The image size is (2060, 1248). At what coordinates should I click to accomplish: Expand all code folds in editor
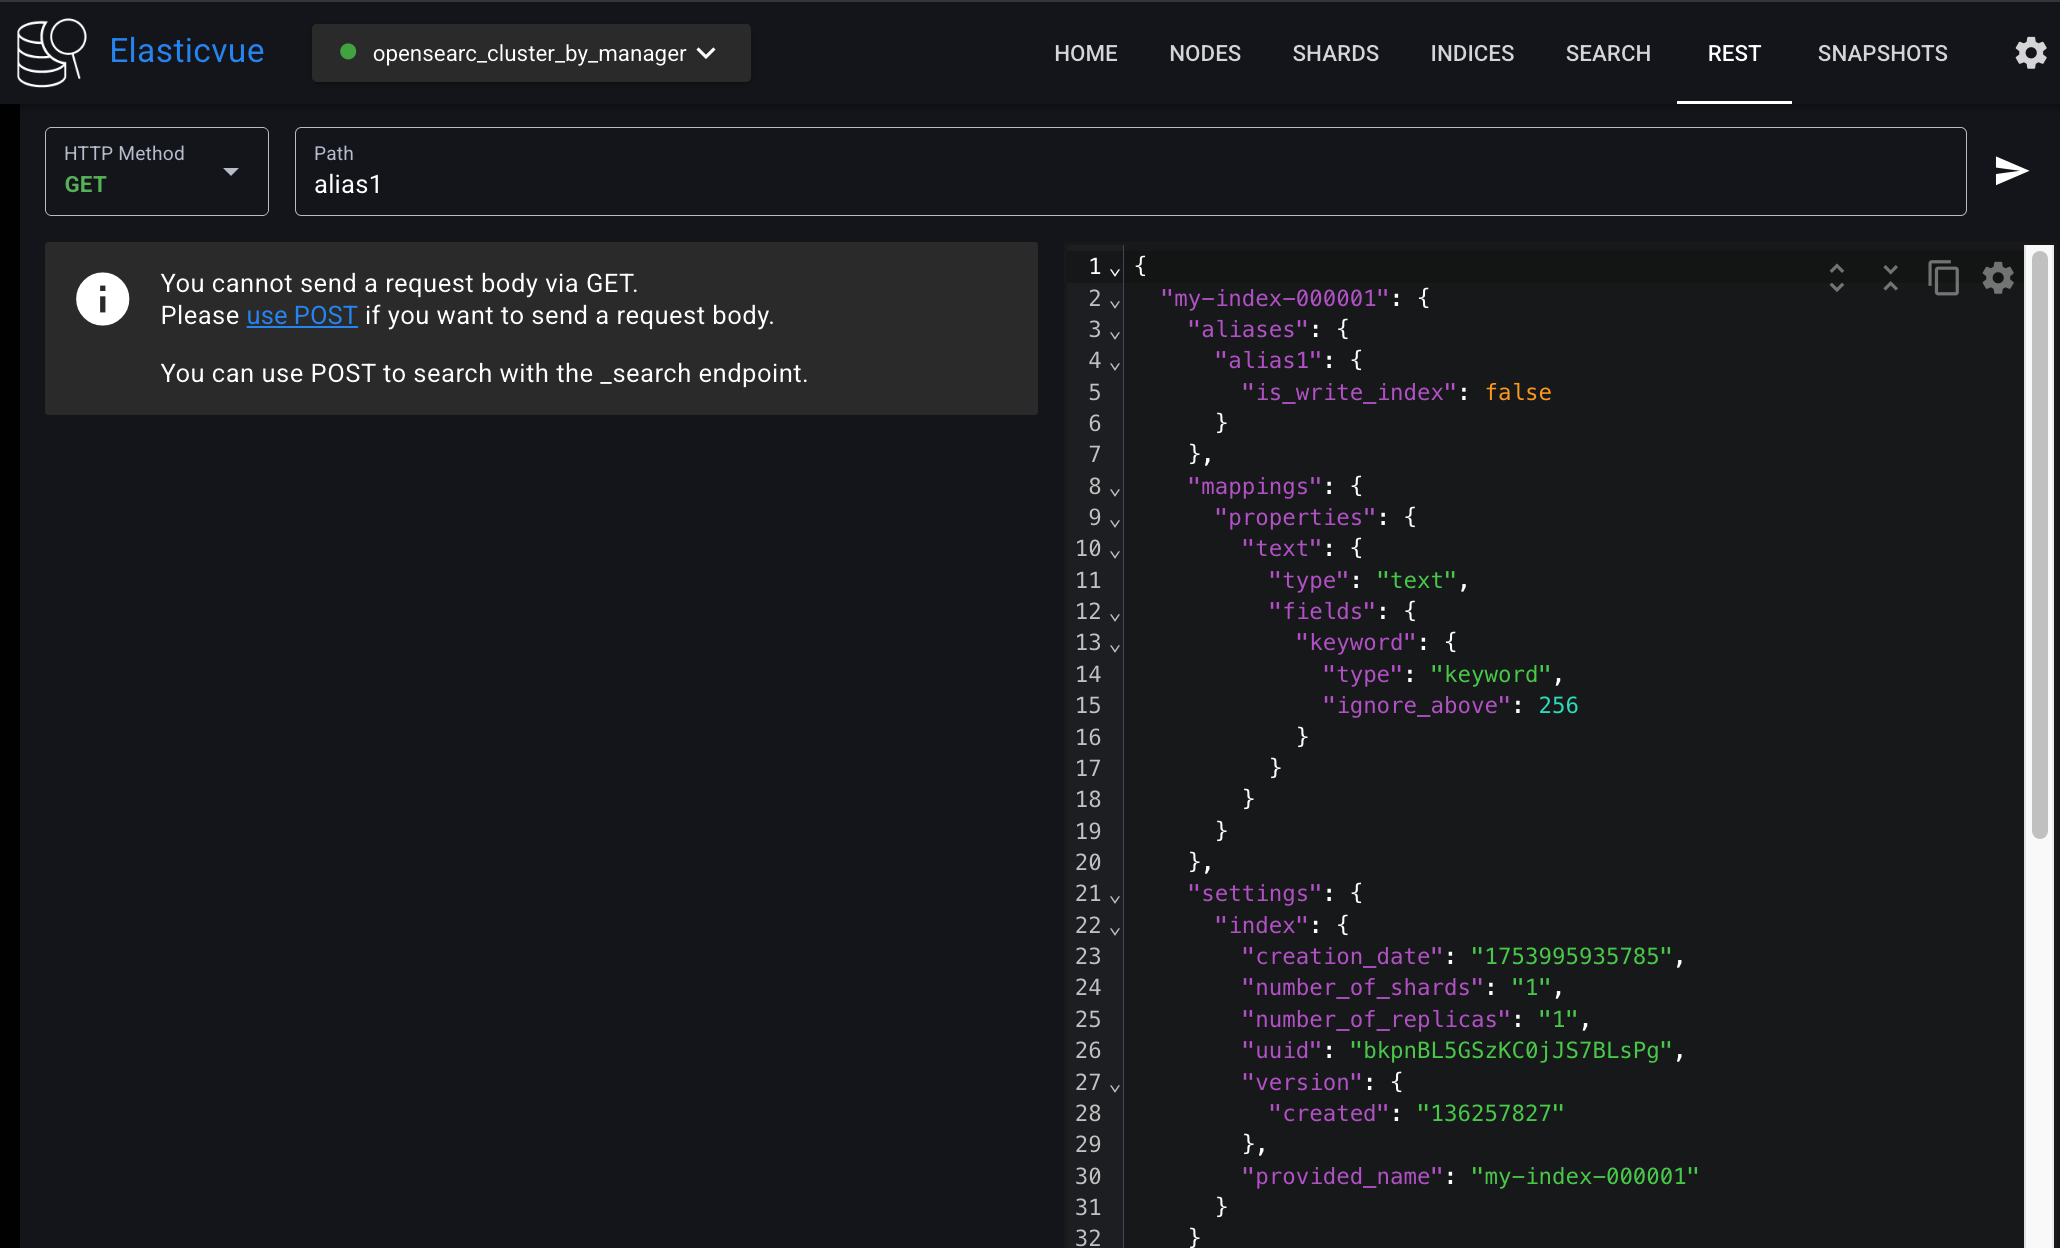pos(1836,278)
